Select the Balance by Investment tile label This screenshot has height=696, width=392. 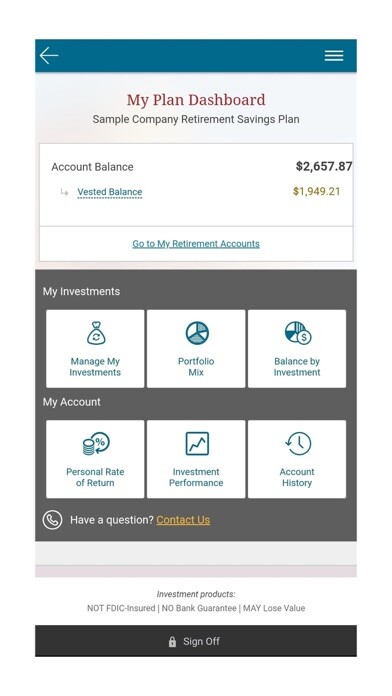(297, 367)
